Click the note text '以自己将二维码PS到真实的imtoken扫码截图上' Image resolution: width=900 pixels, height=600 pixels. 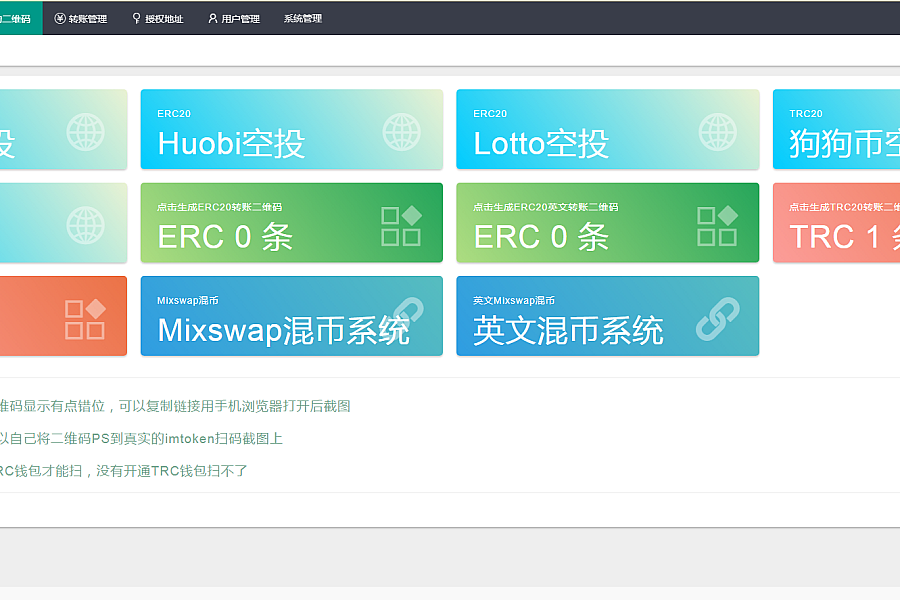click(x=141, y=439)
